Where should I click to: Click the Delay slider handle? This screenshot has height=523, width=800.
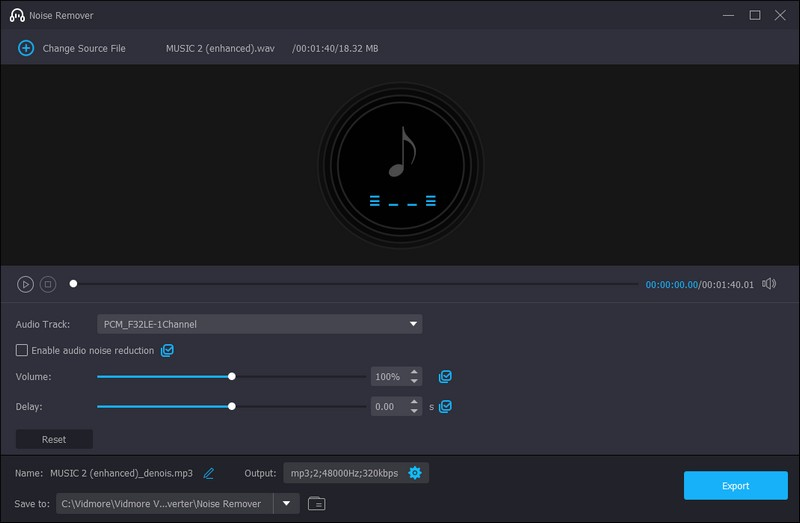pyautogui.click(x=232, y=407)
